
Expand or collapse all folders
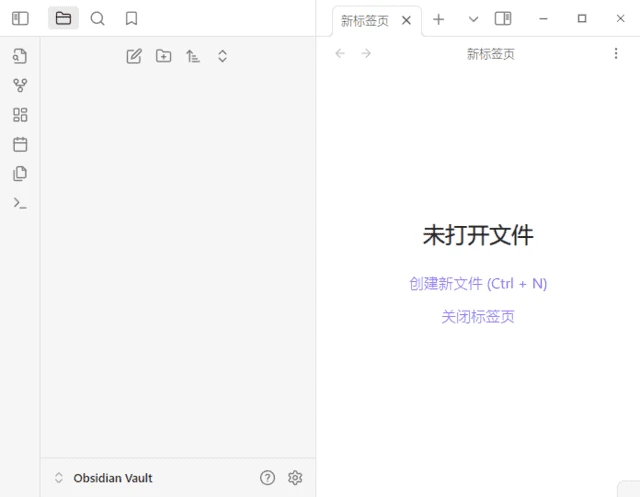(222, 56)
